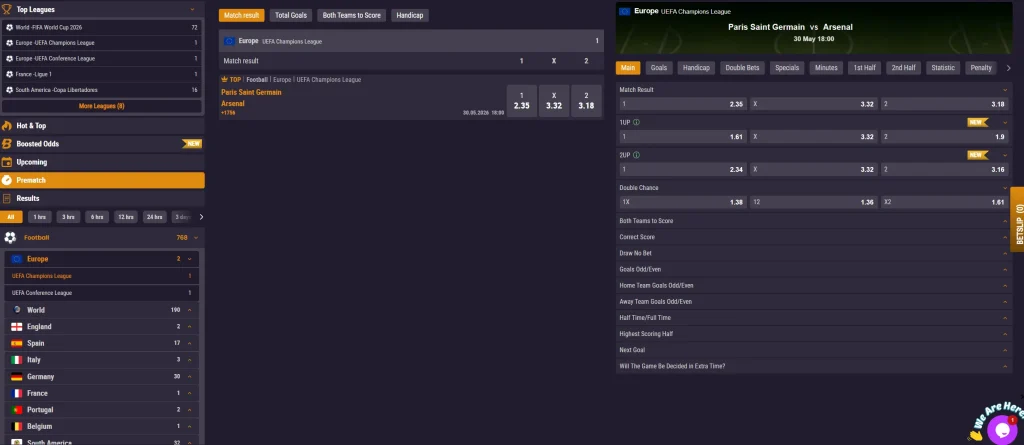Viewport: 1024px width, 445px height.
Task: Collapse the Match Result market in details panel
Action: (1005, 90)
